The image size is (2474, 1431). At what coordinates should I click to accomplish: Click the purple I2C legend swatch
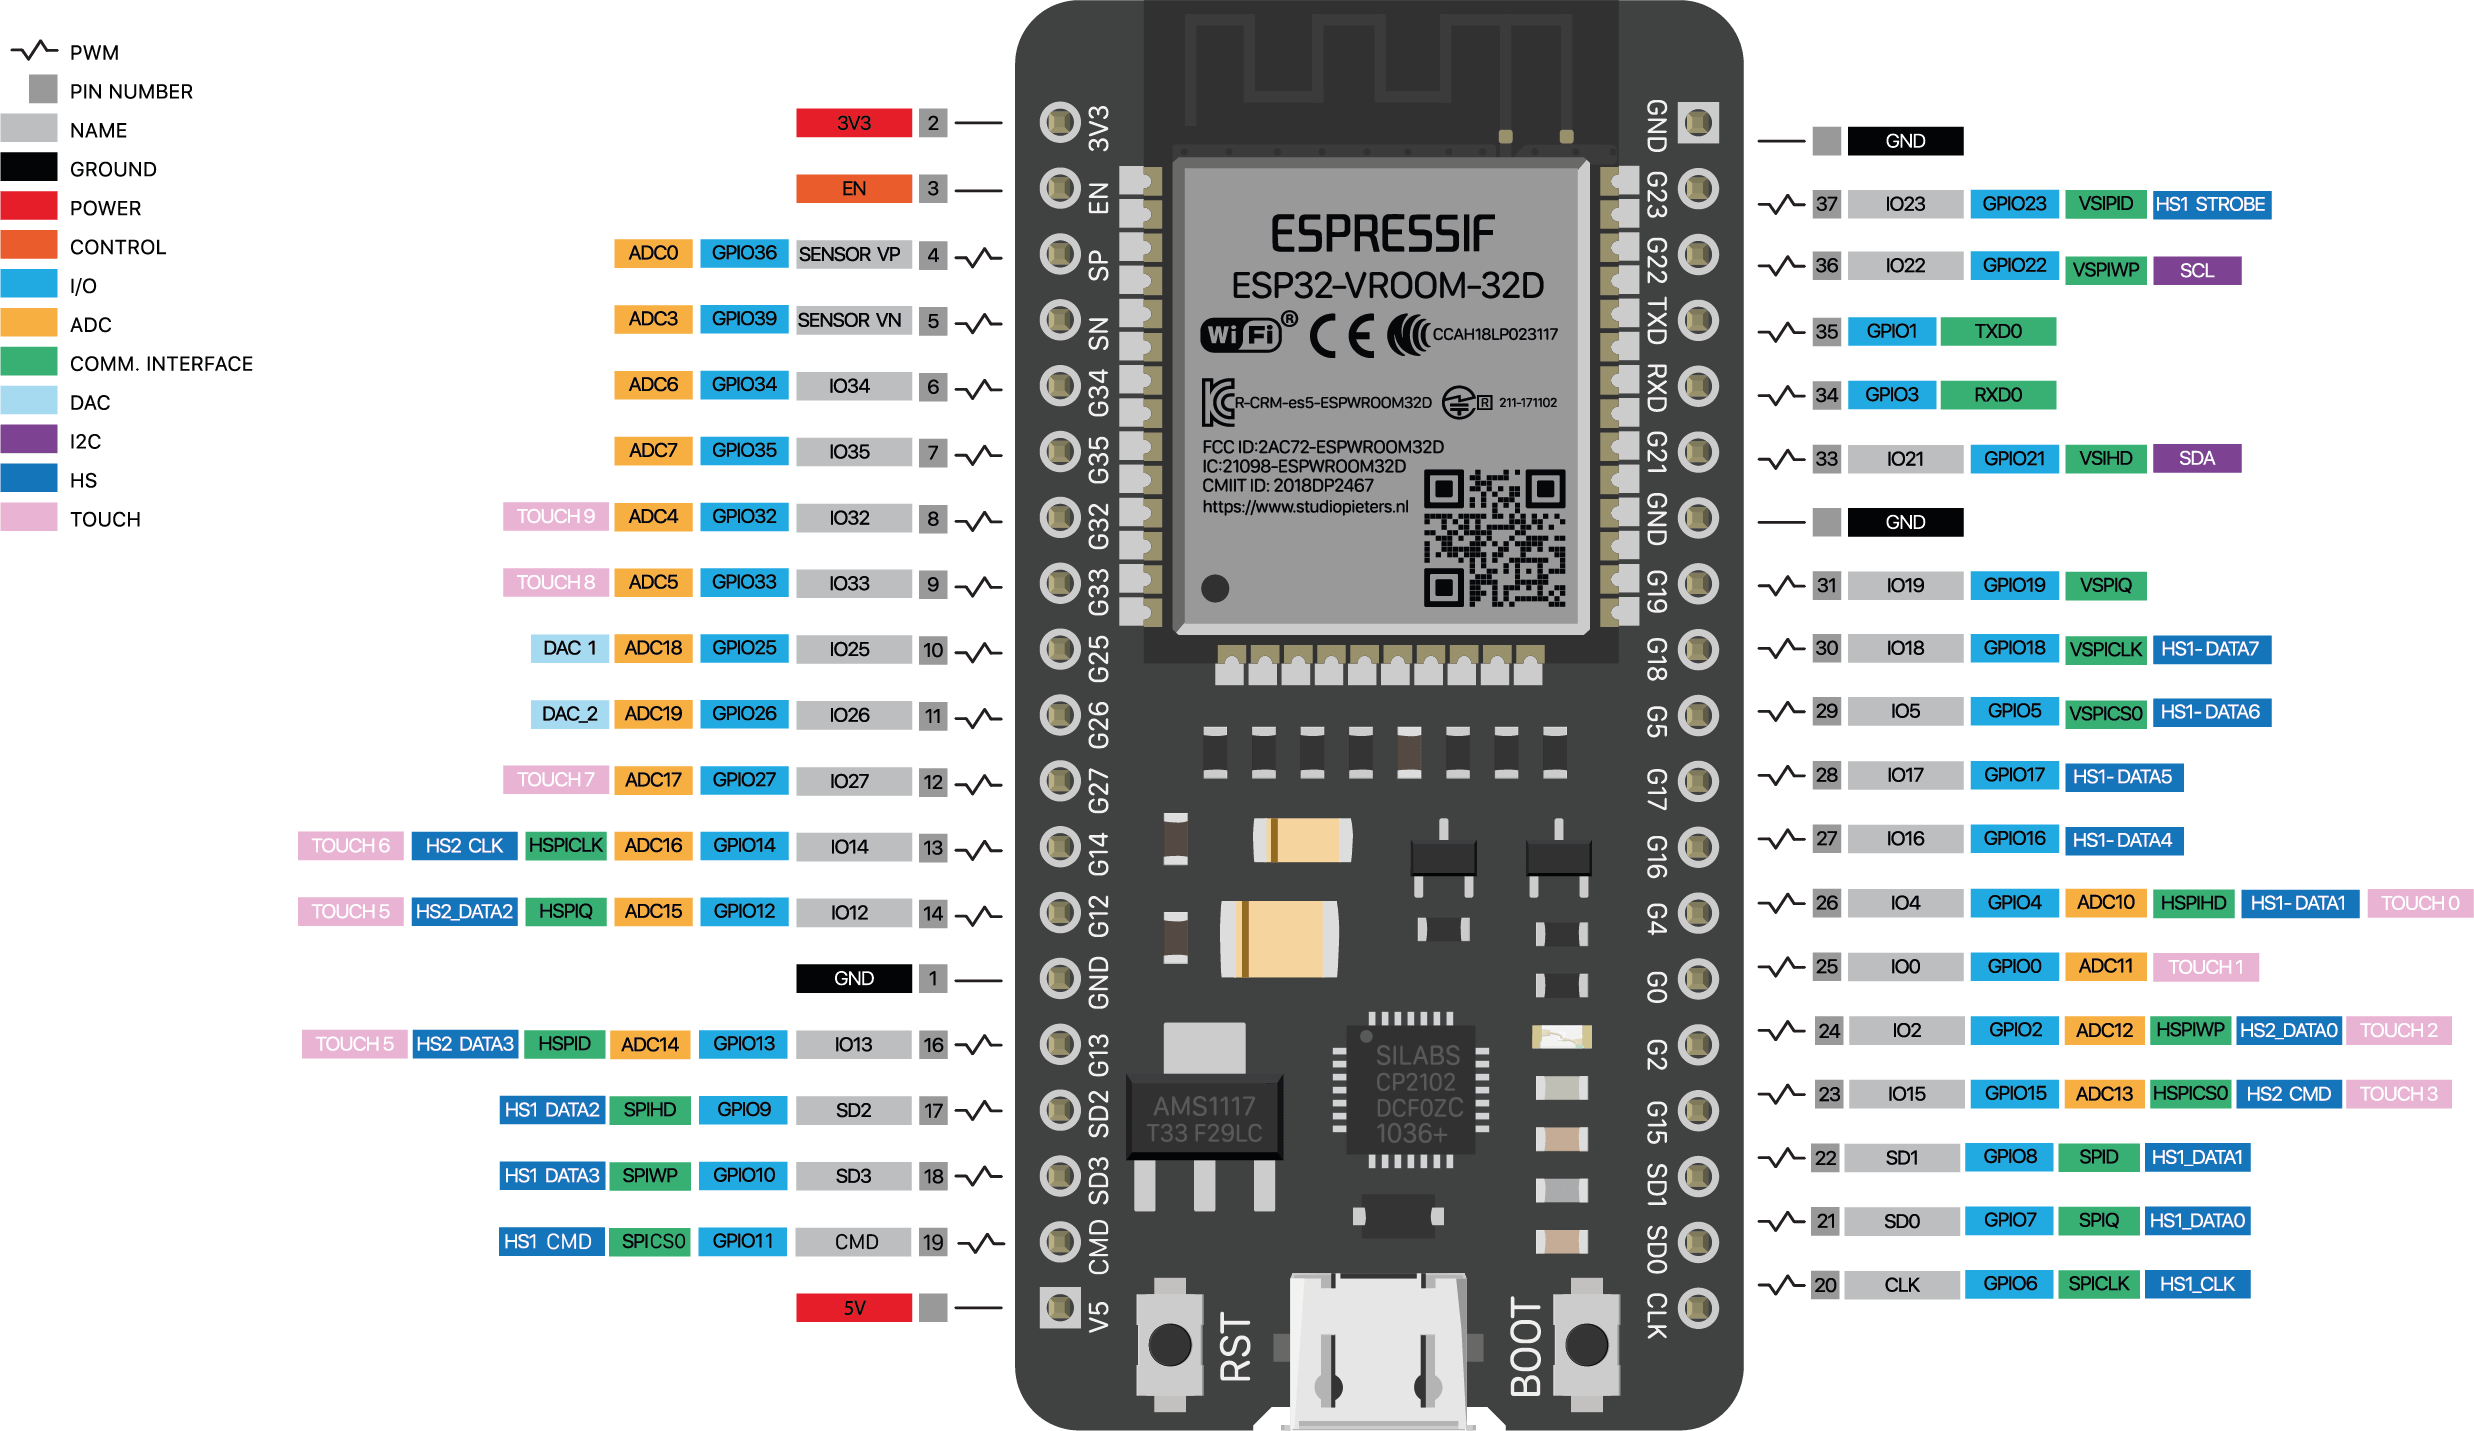[x=29, y=440]
